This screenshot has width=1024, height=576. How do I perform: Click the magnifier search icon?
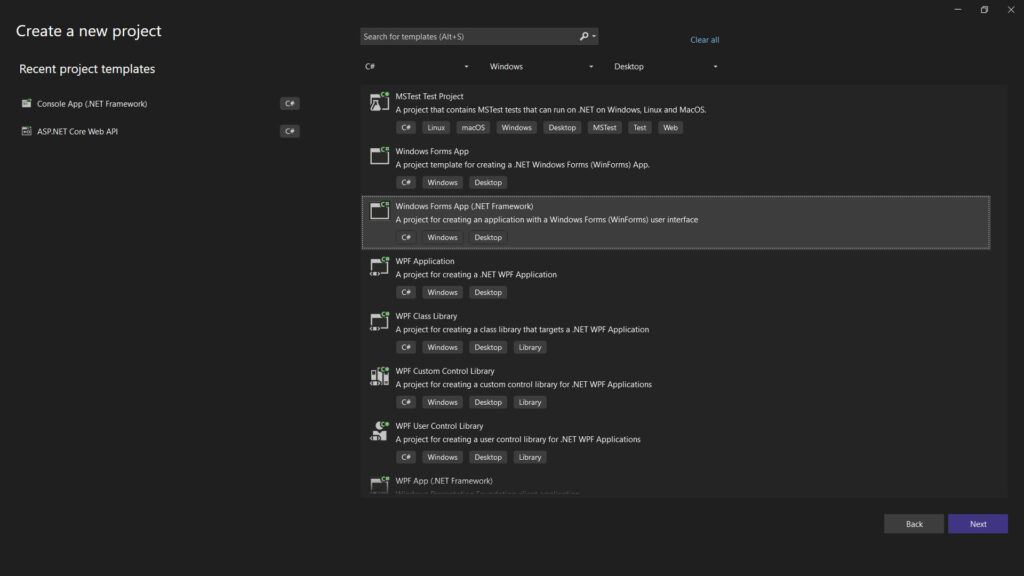[x=584, y=37]
